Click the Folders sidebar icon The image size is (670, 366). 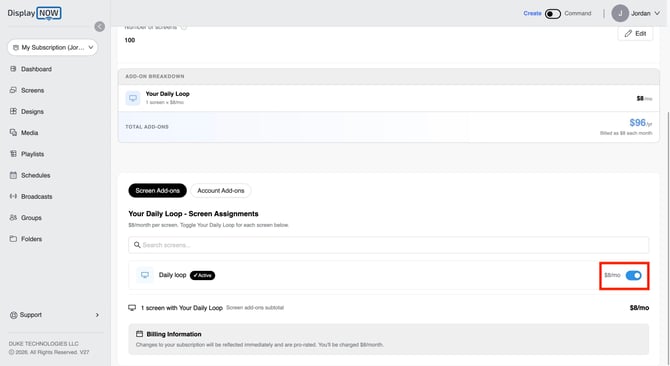pos(13,239)
